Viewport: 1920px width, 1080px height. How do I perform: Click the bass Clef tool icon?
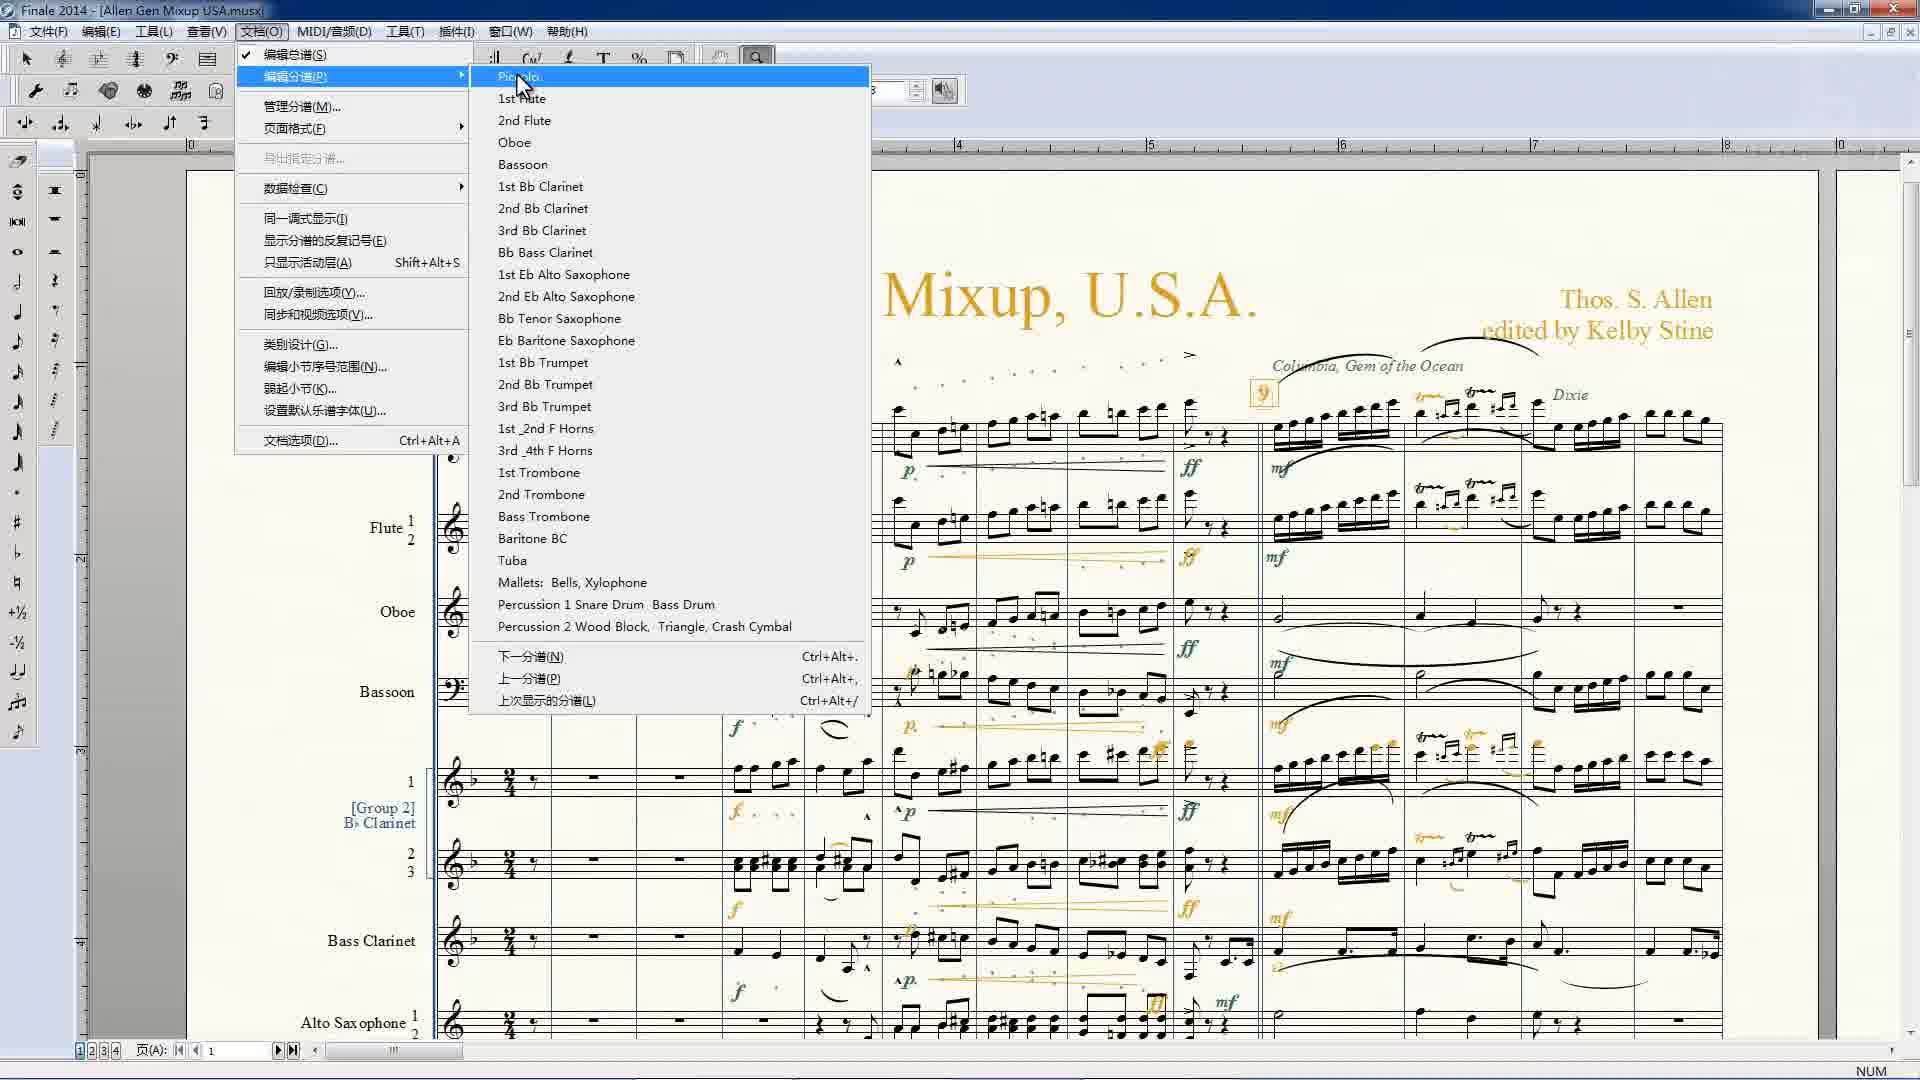coord(172,59)
